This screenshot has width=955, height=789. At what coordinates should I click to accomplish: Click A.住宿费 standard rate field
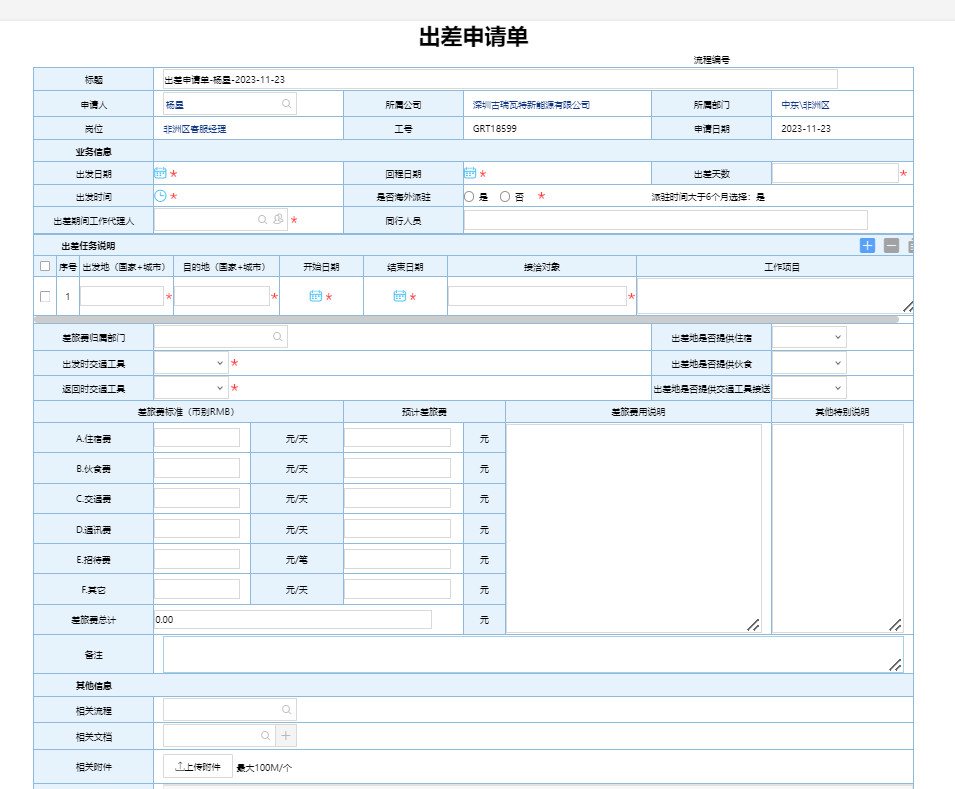197,437
